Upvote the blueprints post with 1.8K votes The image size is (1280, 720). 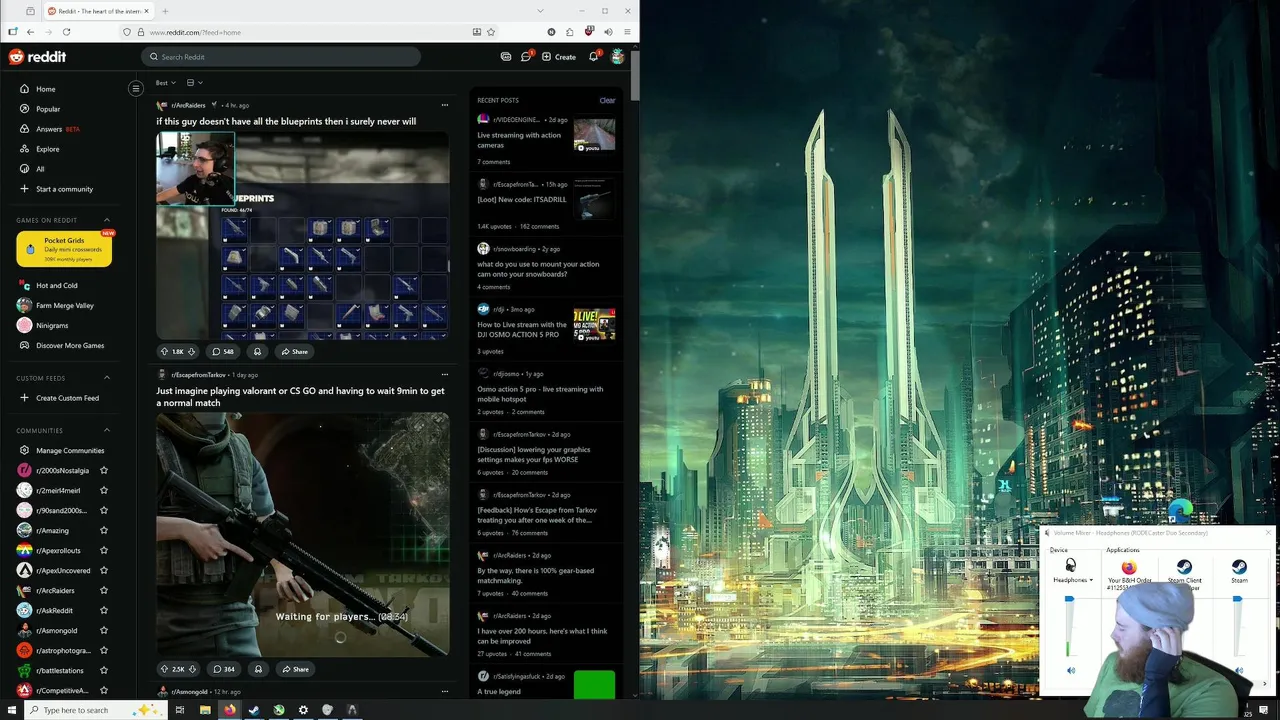(165, 352)
